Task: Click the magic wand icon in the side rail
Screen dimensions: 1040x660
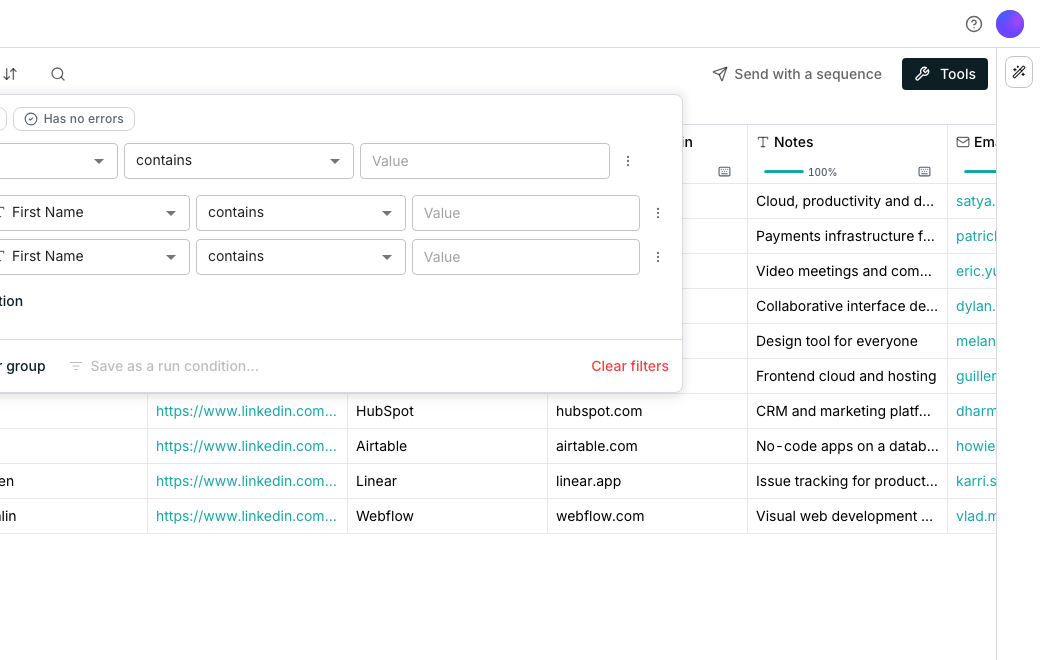Action: (x=1019, y=72)
